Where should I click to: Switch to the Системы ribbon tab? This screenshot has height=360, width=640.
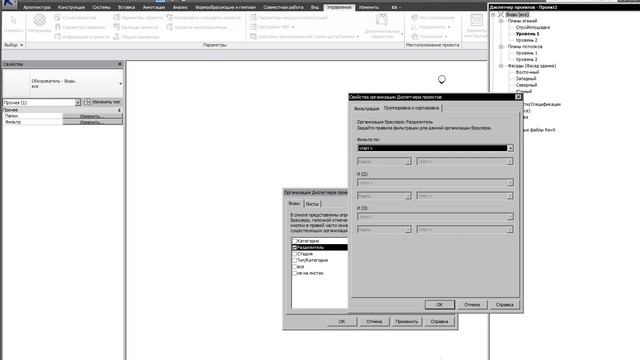click(101, 7)
